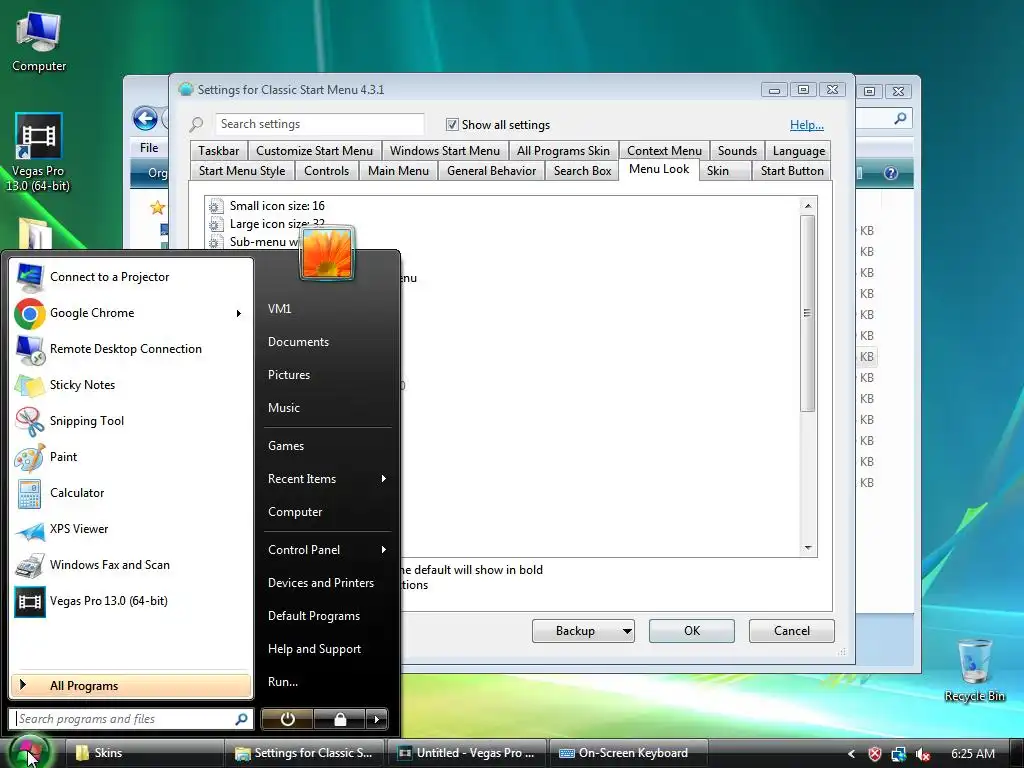Image resolution: width=1024 pixels, height=768 pixels.
Task: Open the Start Button tab
Action: [792, 170]
